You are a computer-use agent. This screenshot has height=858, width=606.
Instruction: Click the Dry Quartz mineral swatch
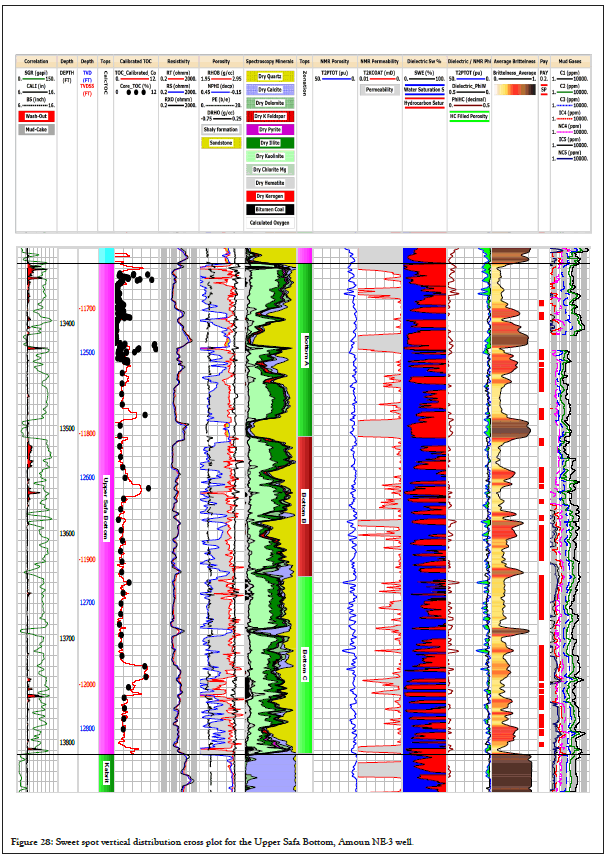(269, 76)
